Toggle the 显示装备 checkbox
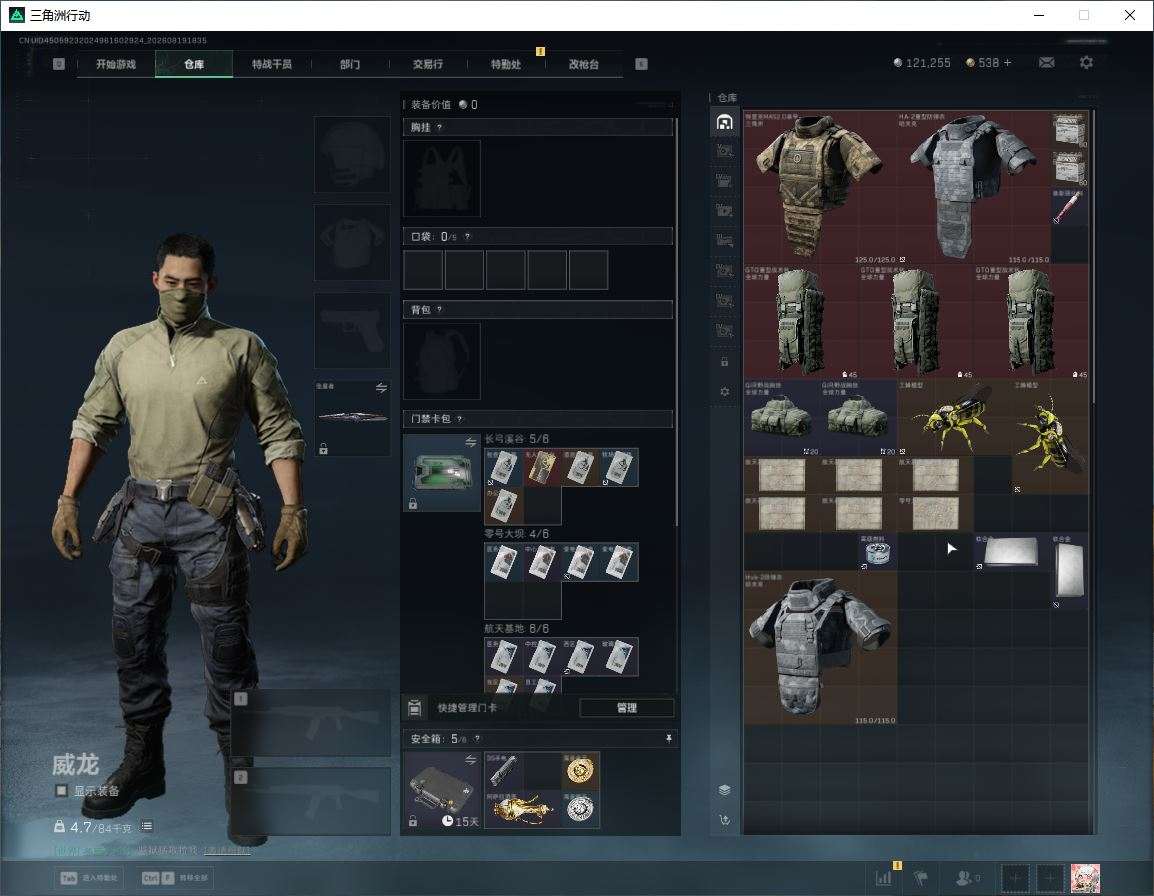The width and height of the screenshot is (1154, 896). pyautogui.click(x=62, y=791)
